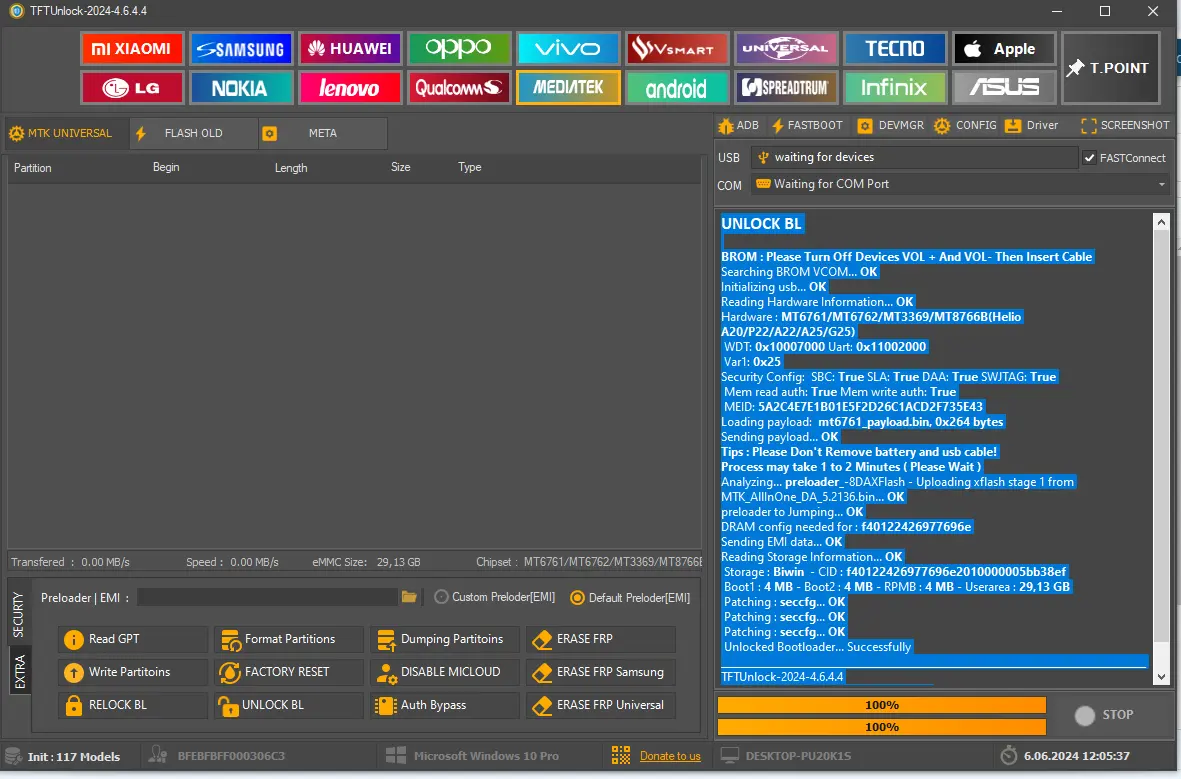
Task: Select the Tecno brand icon
Action: [x=895, y=49]
